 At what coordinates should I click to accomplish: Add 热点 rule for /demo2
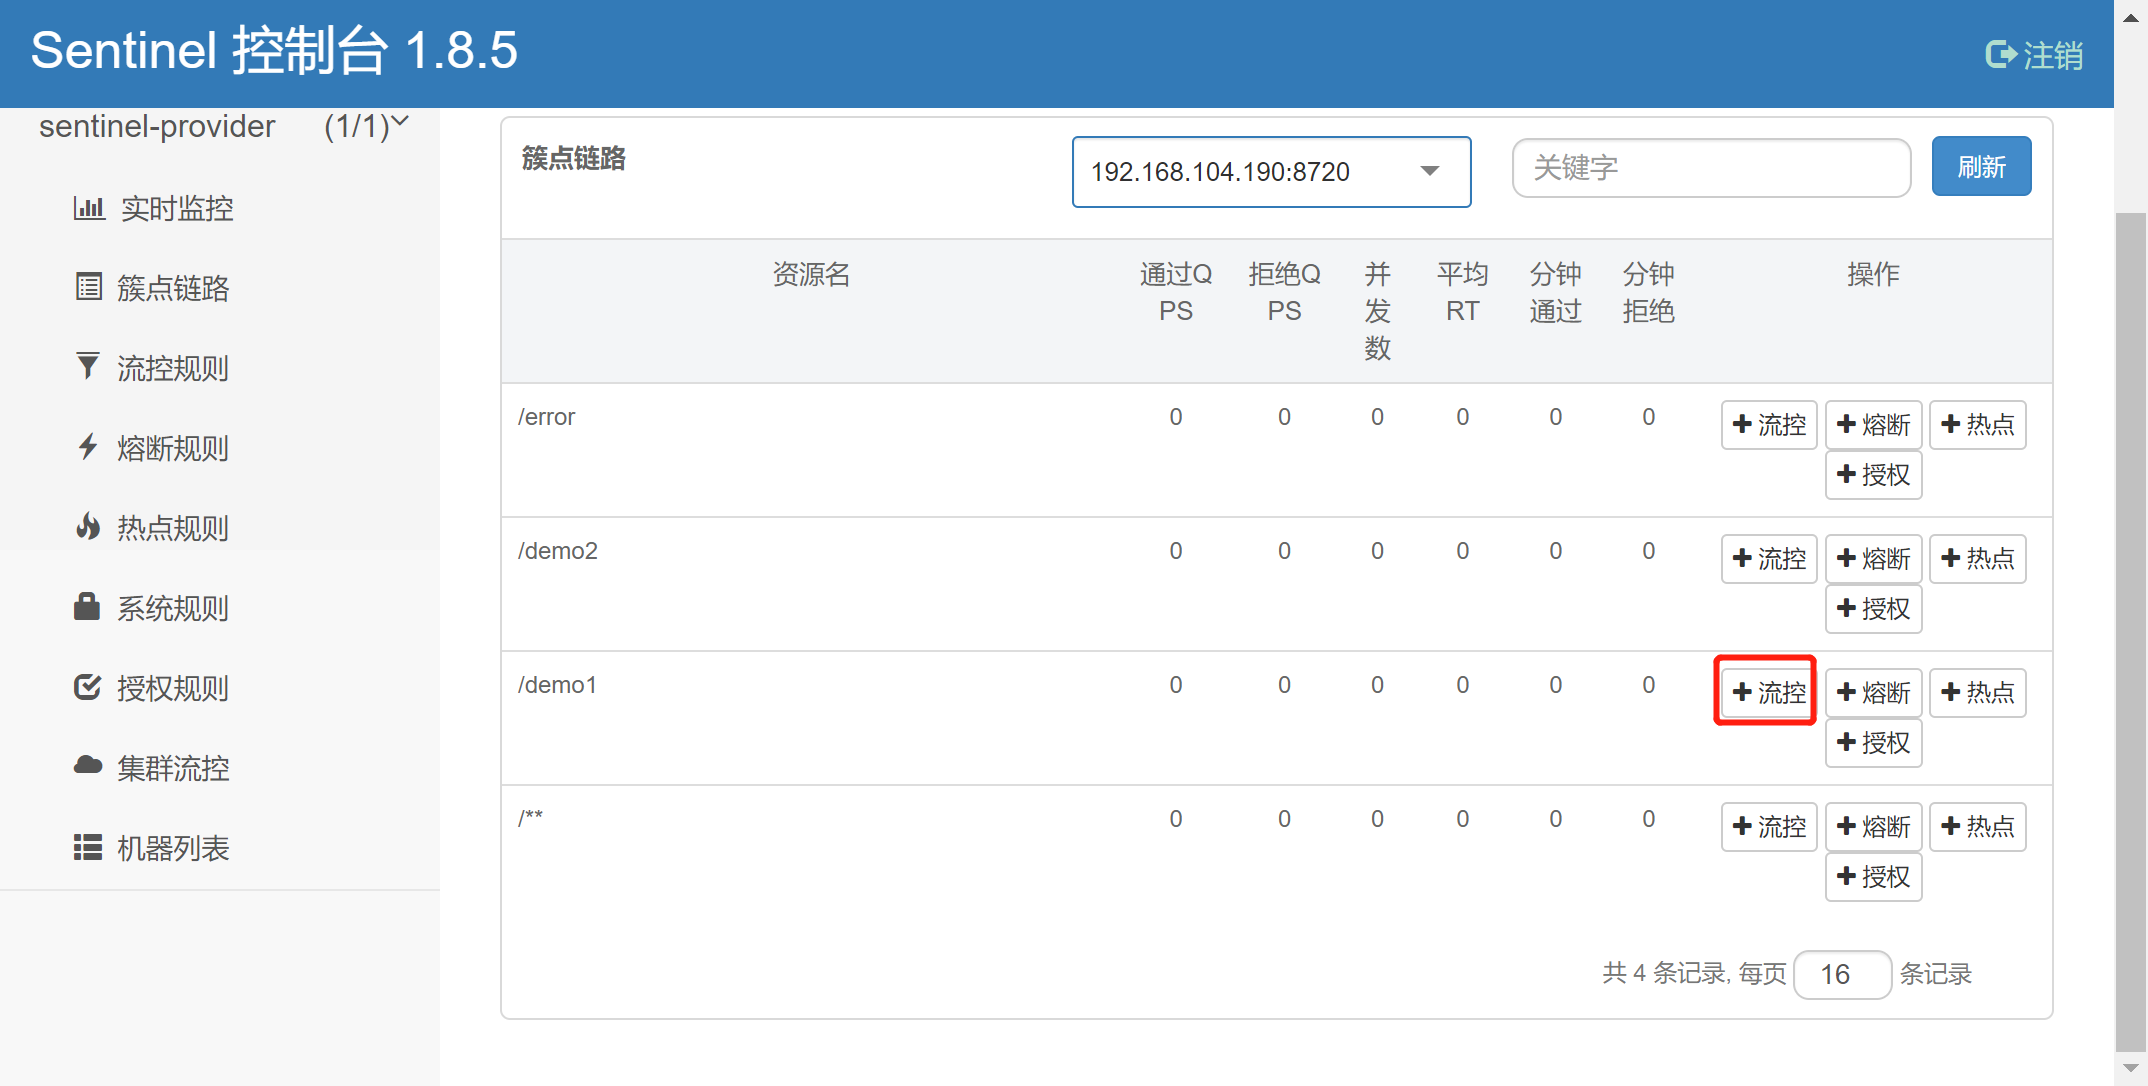[1977, 559]
